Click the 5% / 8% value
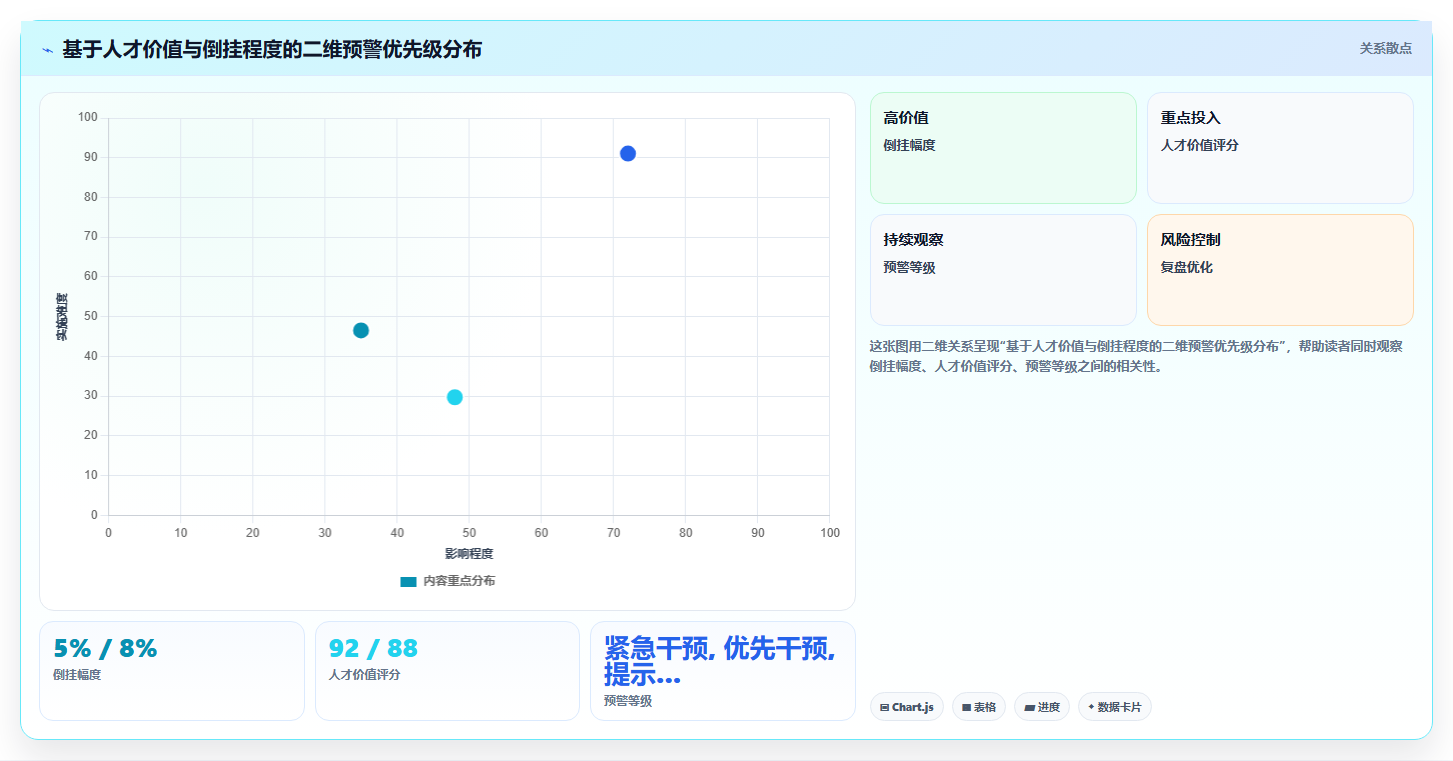 tap(105, 648)
